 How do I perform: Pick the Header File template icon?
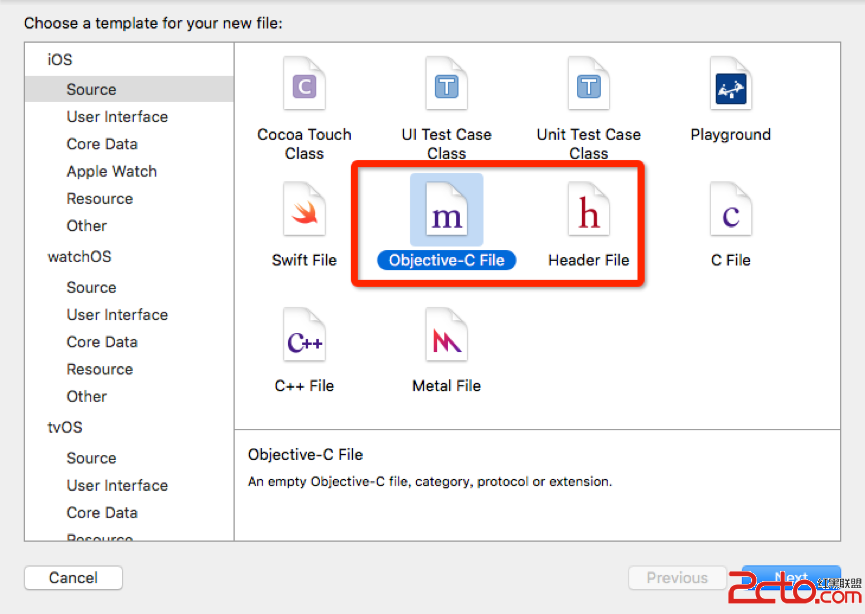(x=588, y=213)
